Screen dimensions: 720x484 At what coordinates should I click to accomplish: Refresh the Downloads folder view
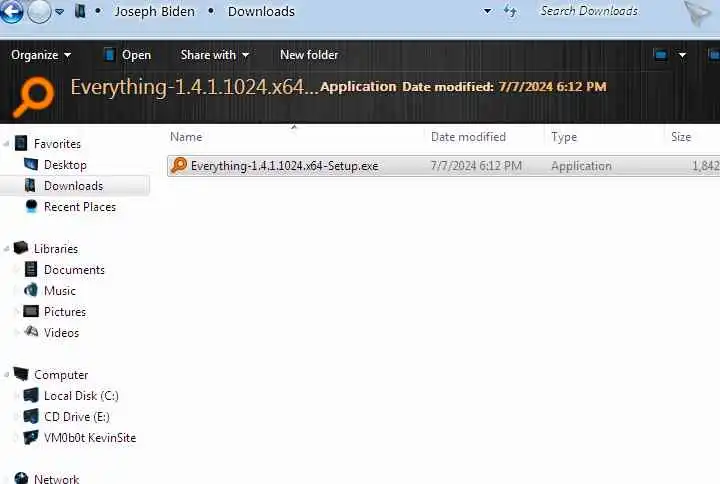coord(510,11)
